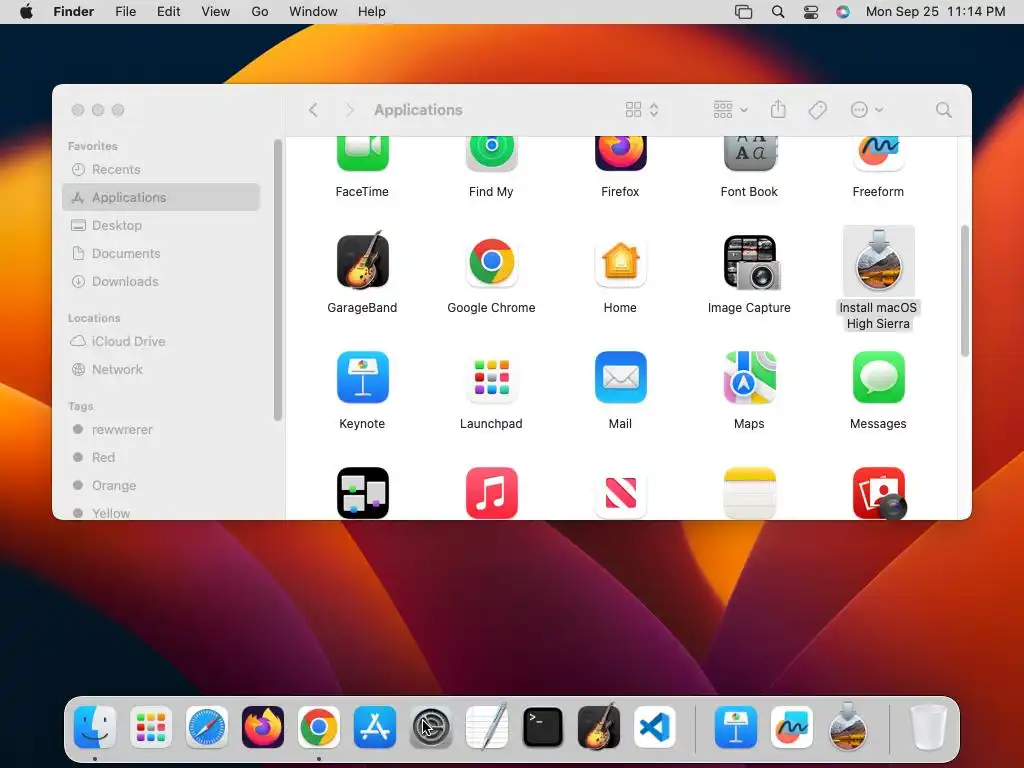Open the Go menu
The width and height of the screenshot is (1024, 768).
(x=260, y=12)
